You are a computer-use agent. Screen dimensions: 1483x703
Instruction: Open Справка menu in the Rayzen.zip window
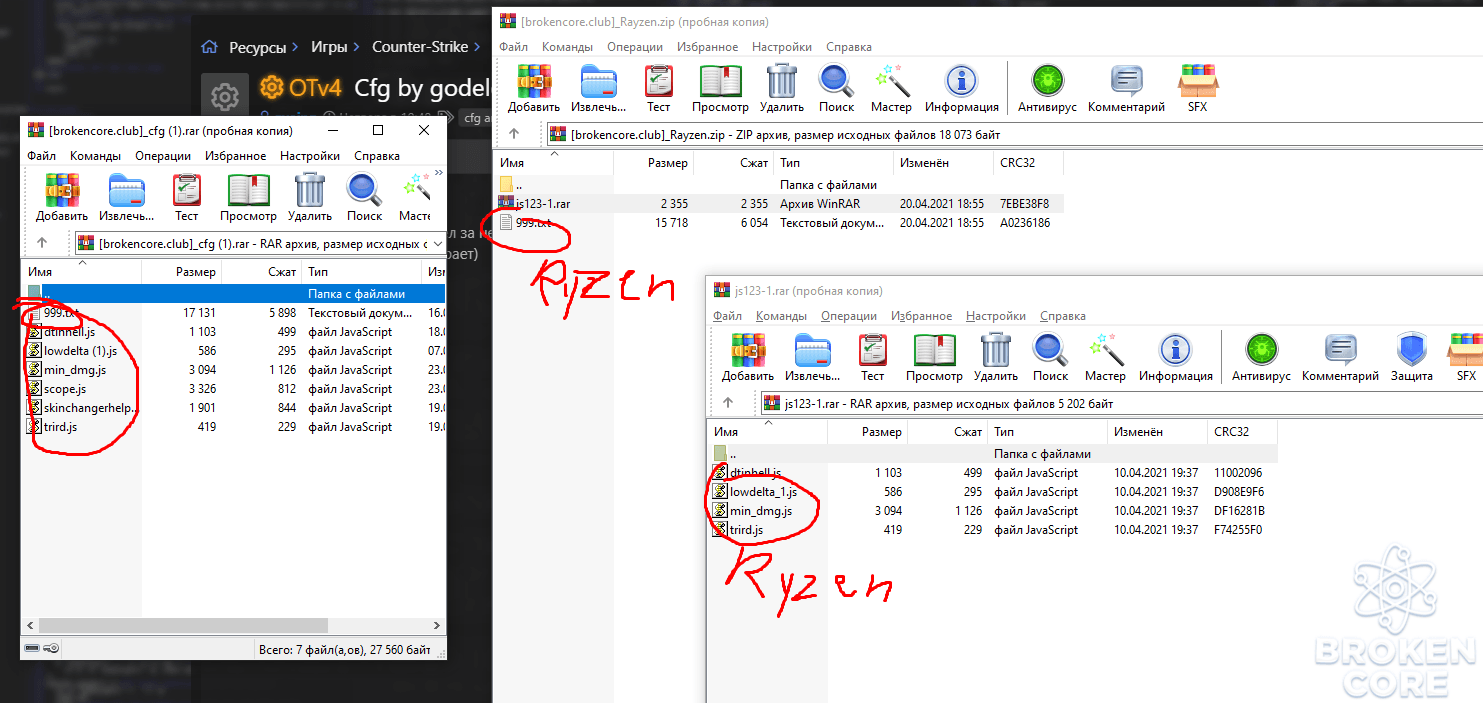pyautogui.click(x=849, y=47)
